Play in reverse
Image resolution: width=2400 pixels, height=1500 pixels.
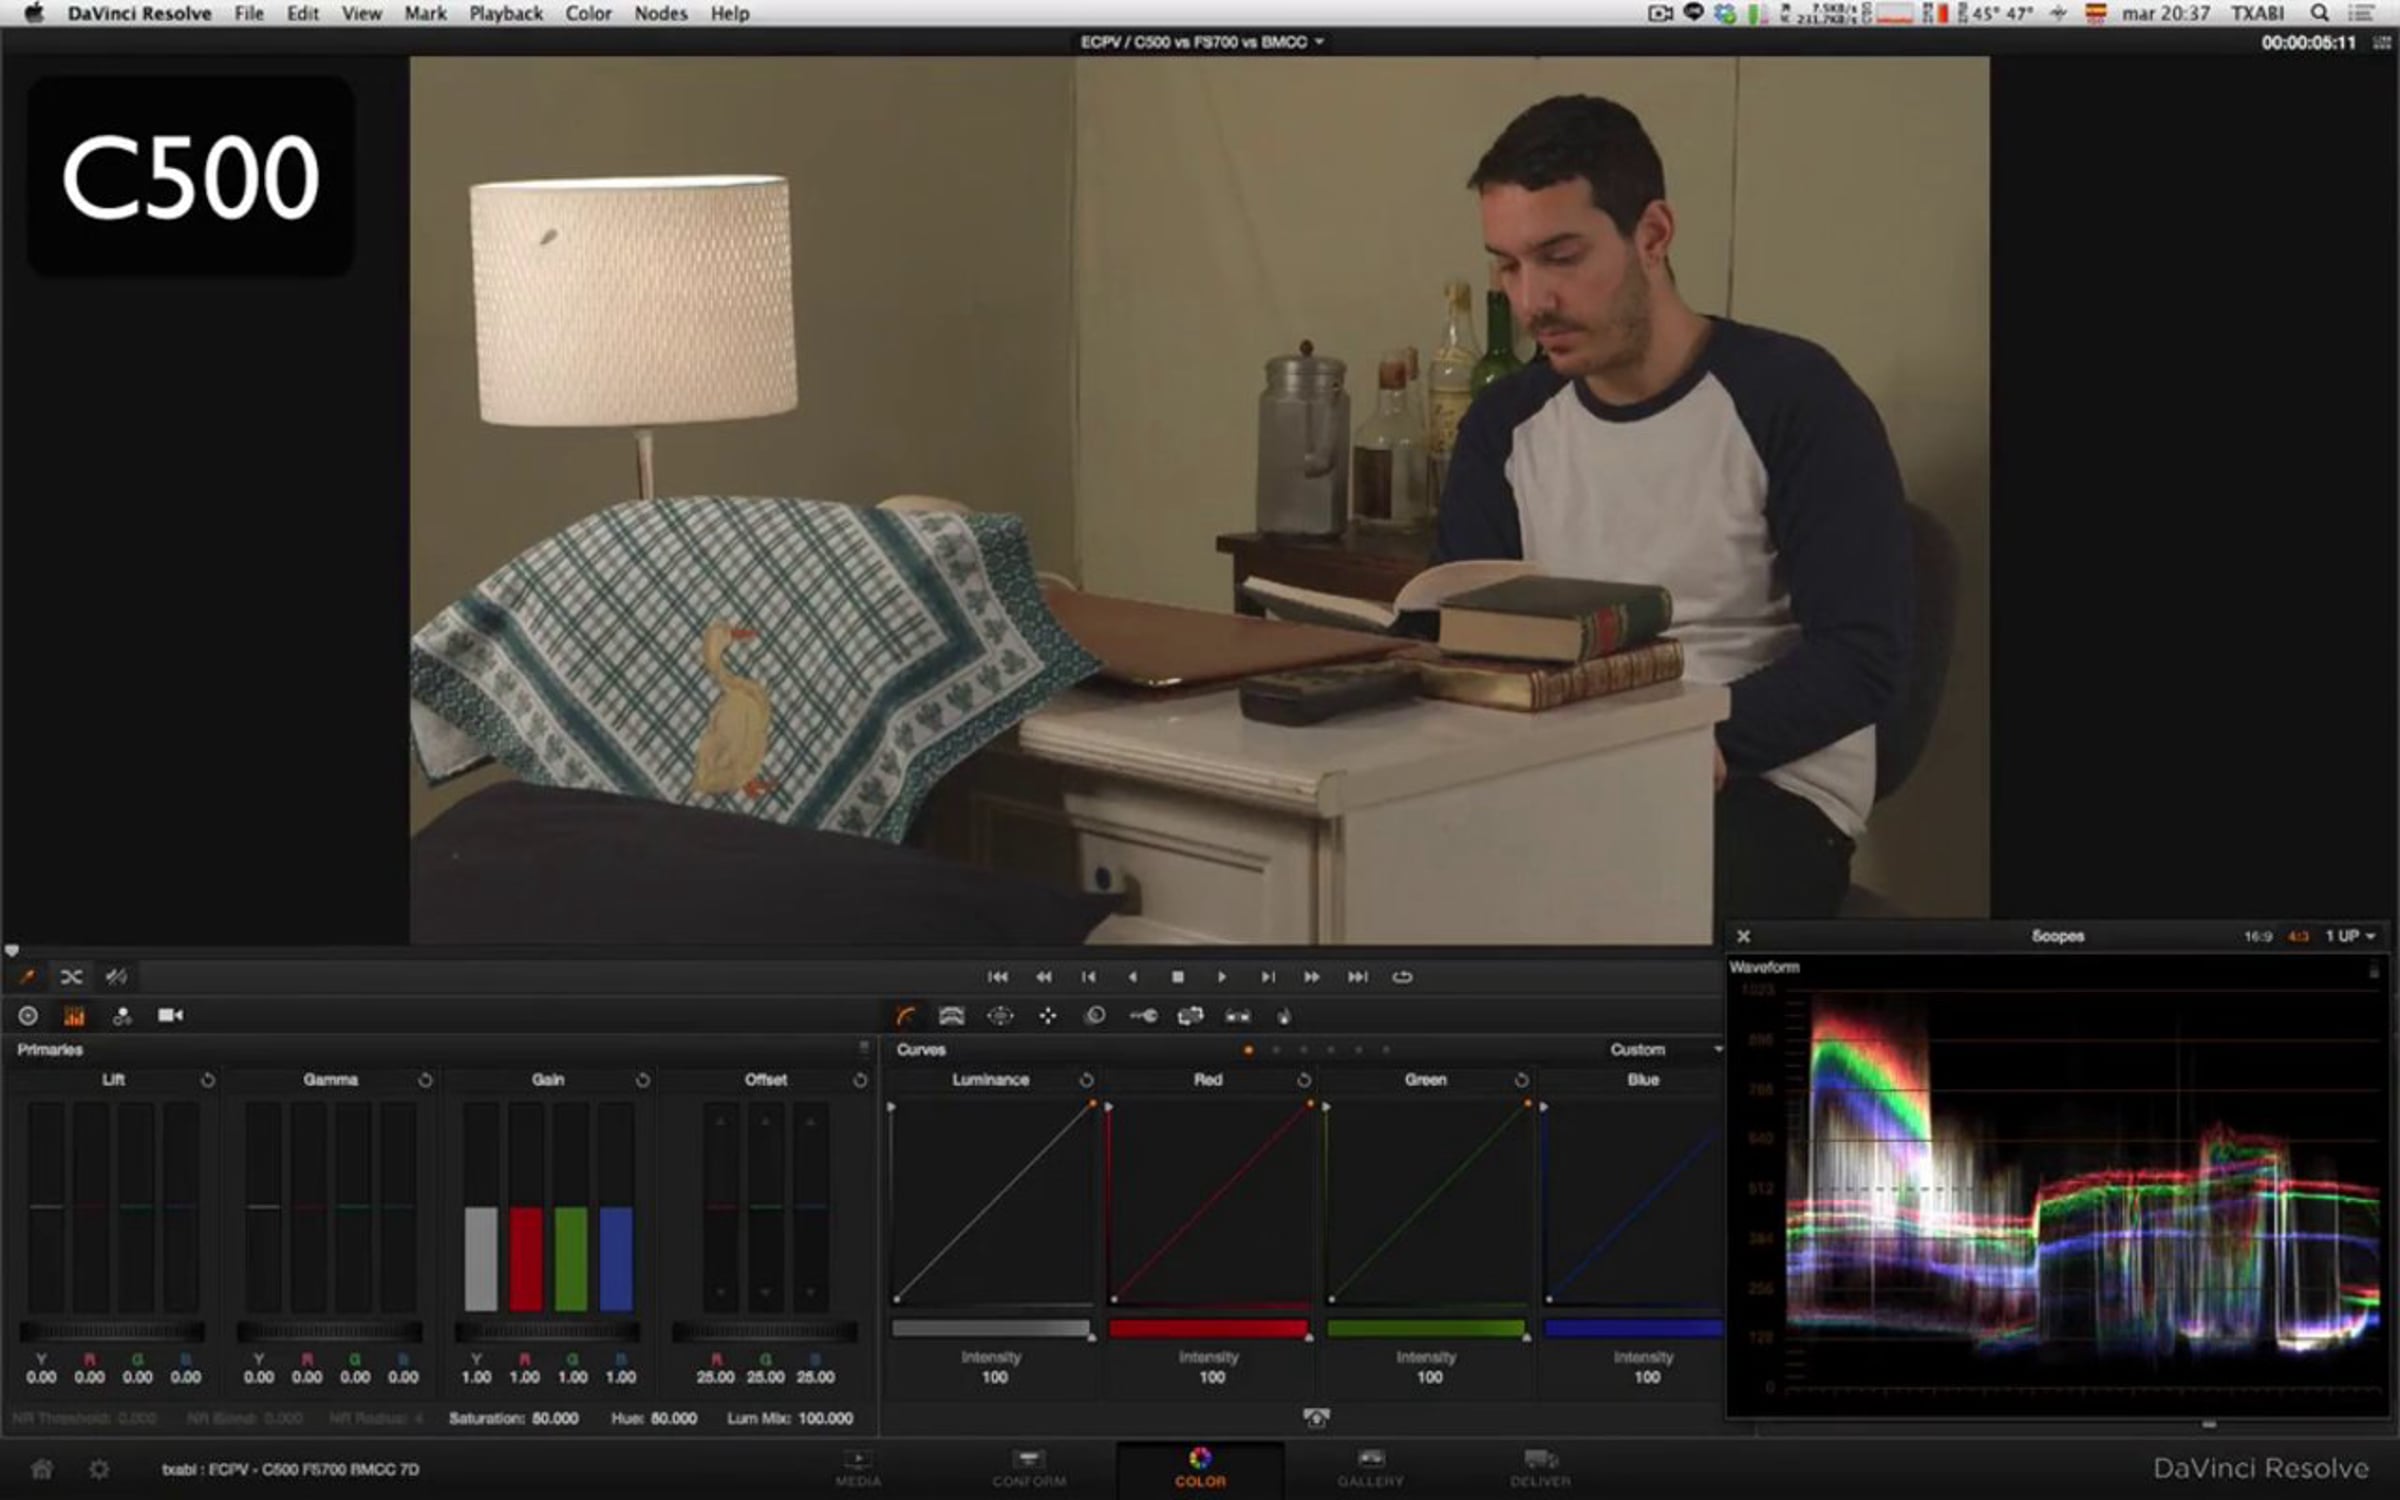pos(1133,977)
